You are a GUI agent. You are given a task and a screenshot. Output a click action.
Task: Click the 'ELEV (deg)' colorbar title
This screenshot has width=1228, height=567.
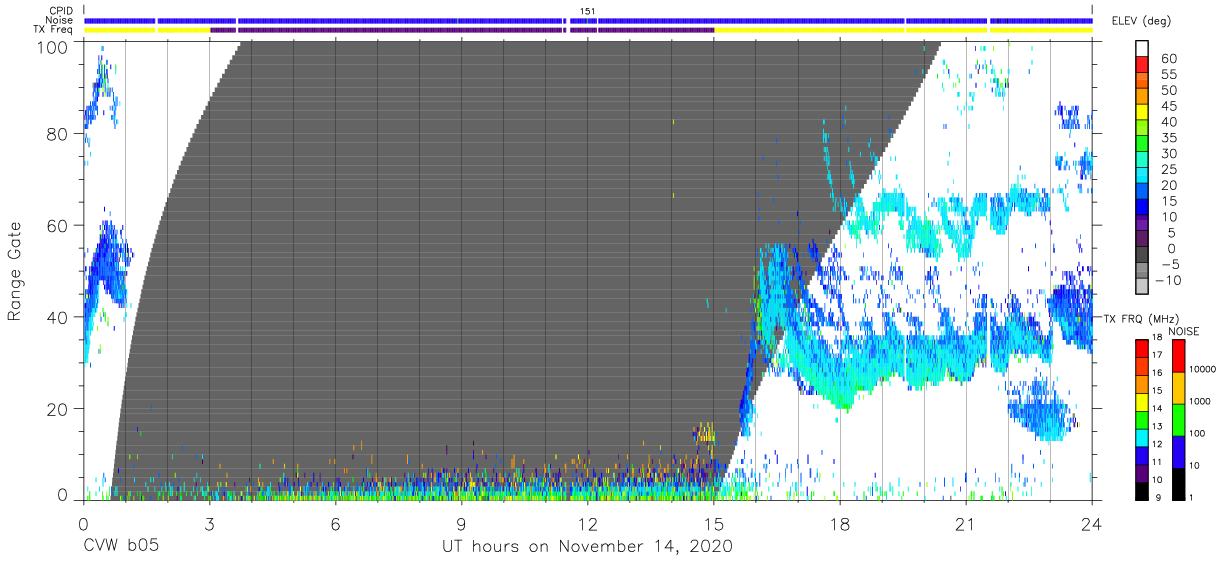coord(1144,21)
